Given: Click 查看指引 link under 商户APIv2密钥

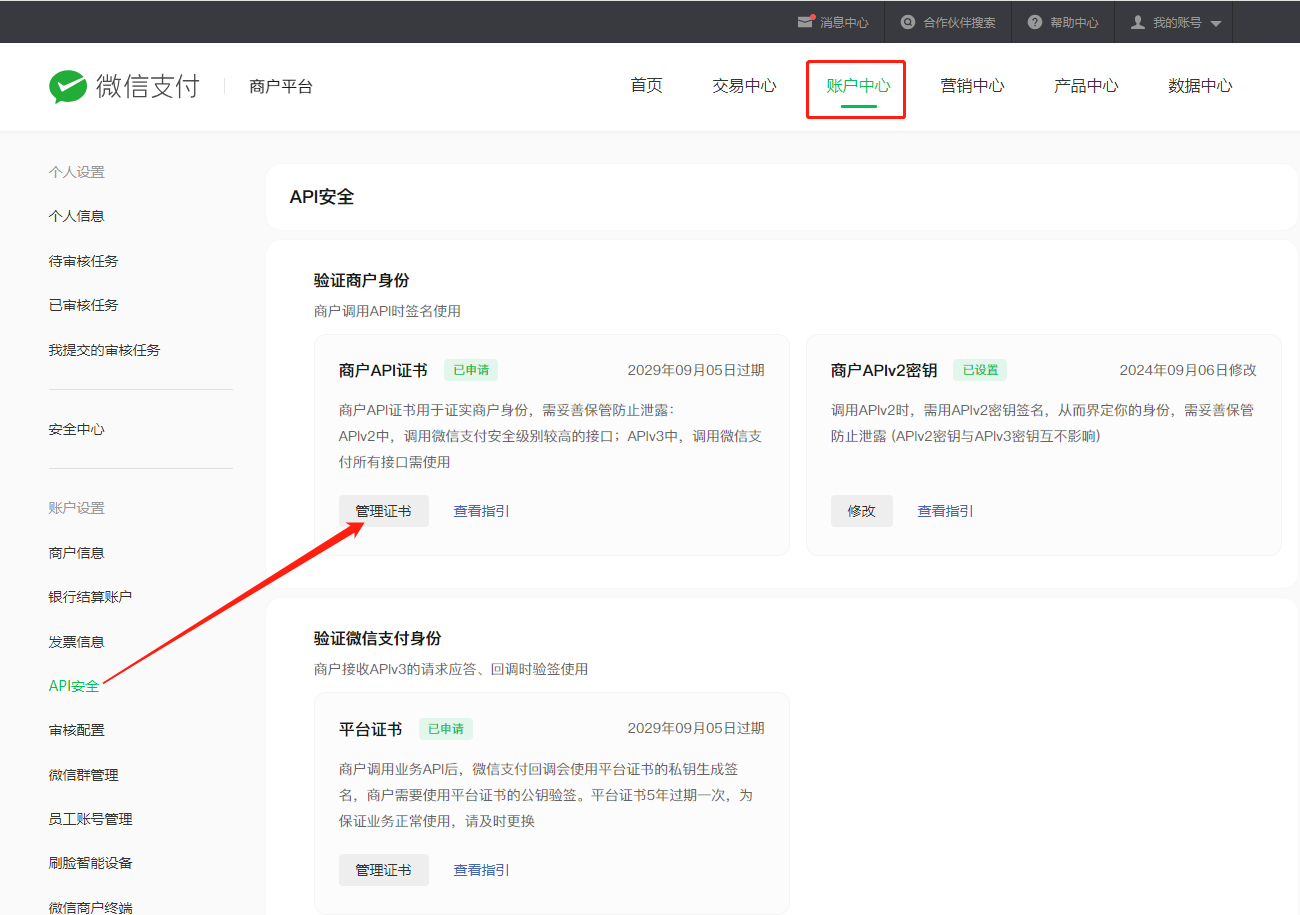Looking at the screenshot, I should coord(945,511).
